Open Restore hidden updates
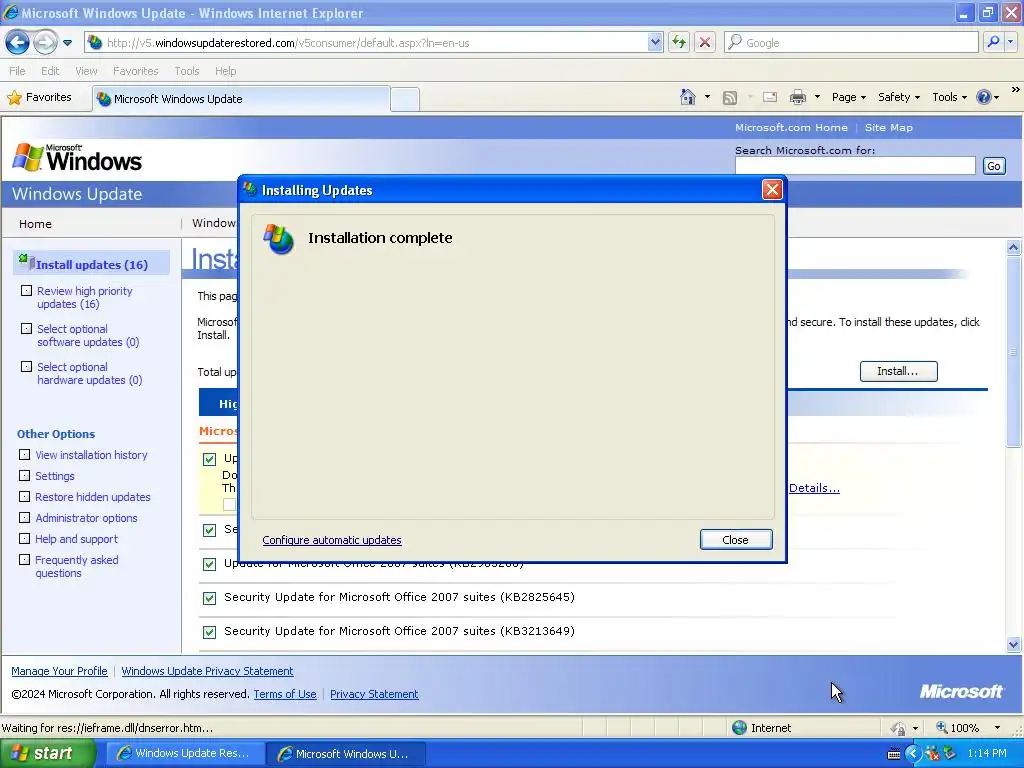This screenshot has height=768, width=1024. coord(93,496)
